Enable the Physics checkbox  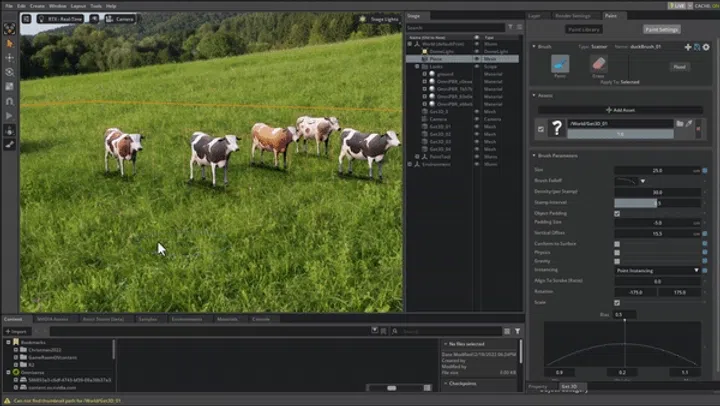(x=616, y=252)
